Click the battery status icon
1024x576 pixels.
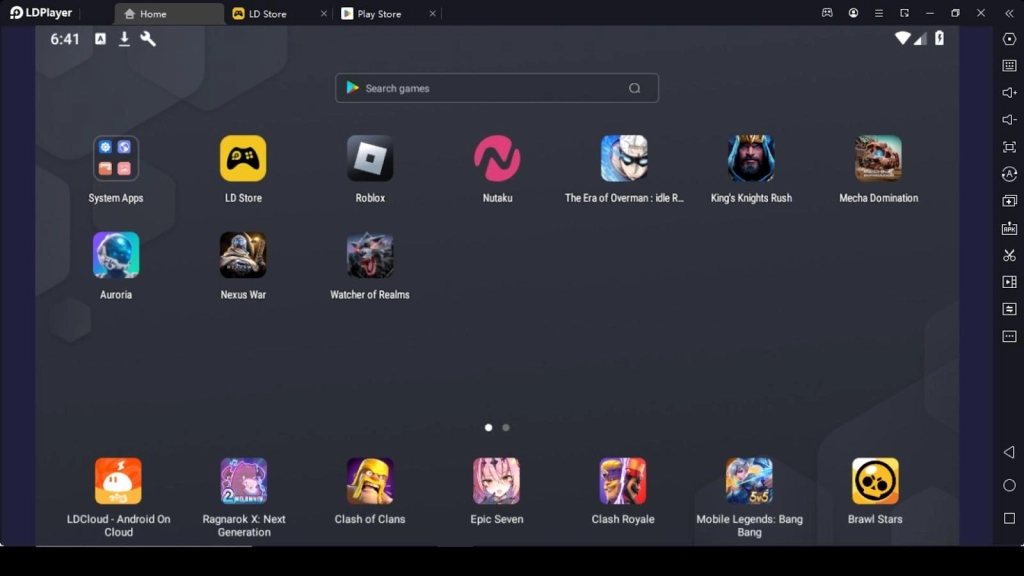coord(939,39)
